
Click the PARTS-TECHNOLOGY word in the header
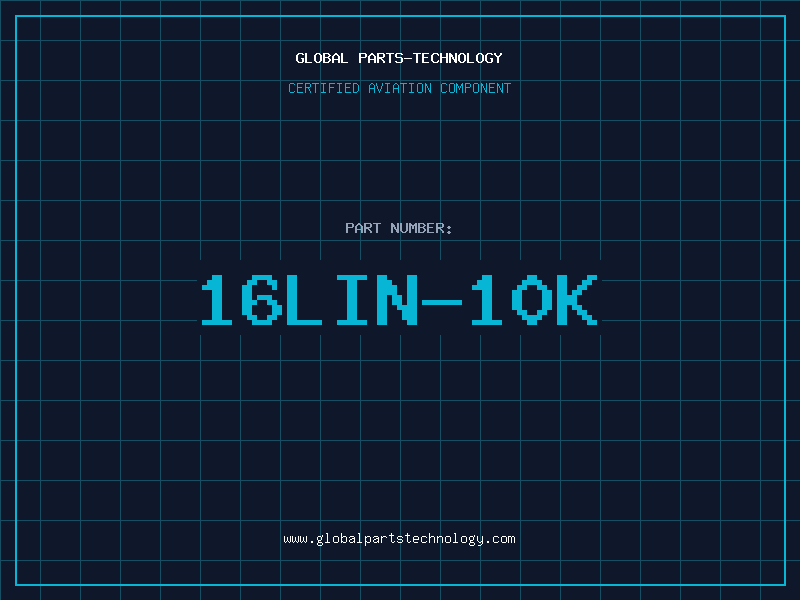tap(429, 58)
